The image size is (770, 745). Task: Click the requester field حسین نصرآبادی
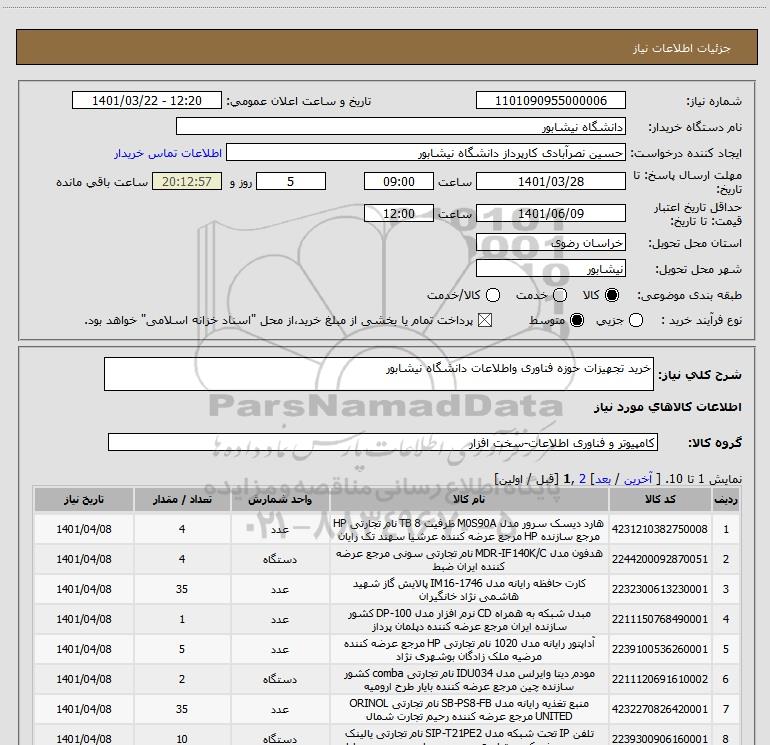[426, 152]
